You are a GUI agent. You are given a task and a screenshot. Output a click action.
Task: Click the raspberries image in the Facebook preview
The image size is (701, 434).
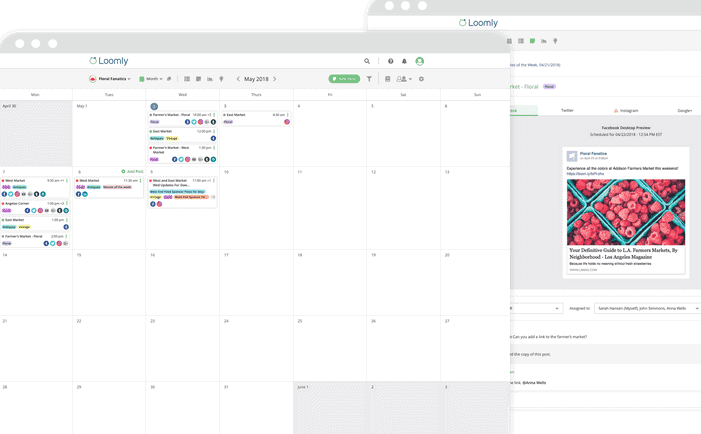pyautogui.click(x=625, y=212)
